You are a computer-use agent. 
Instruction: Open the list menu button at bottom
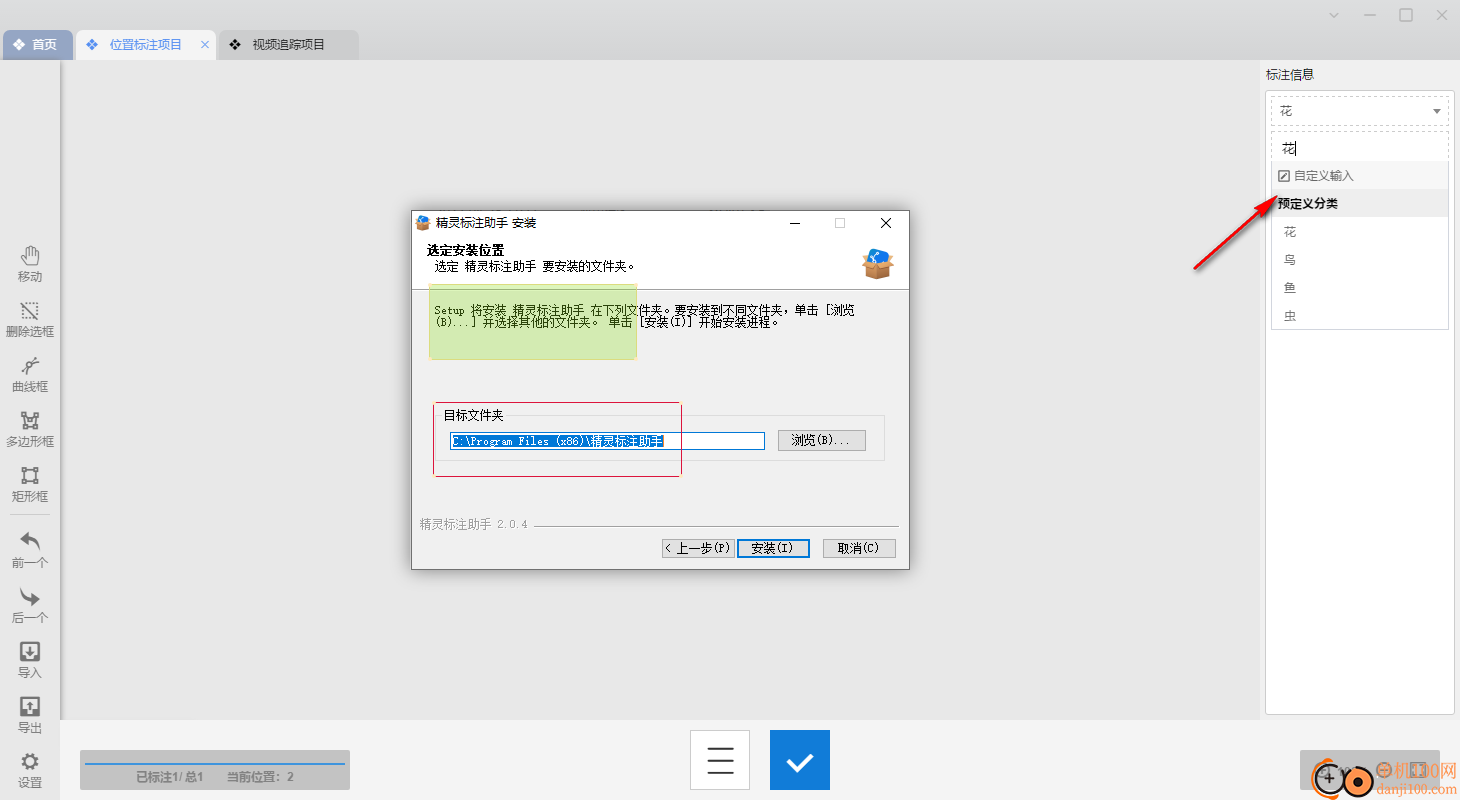[x=720, y=760]
